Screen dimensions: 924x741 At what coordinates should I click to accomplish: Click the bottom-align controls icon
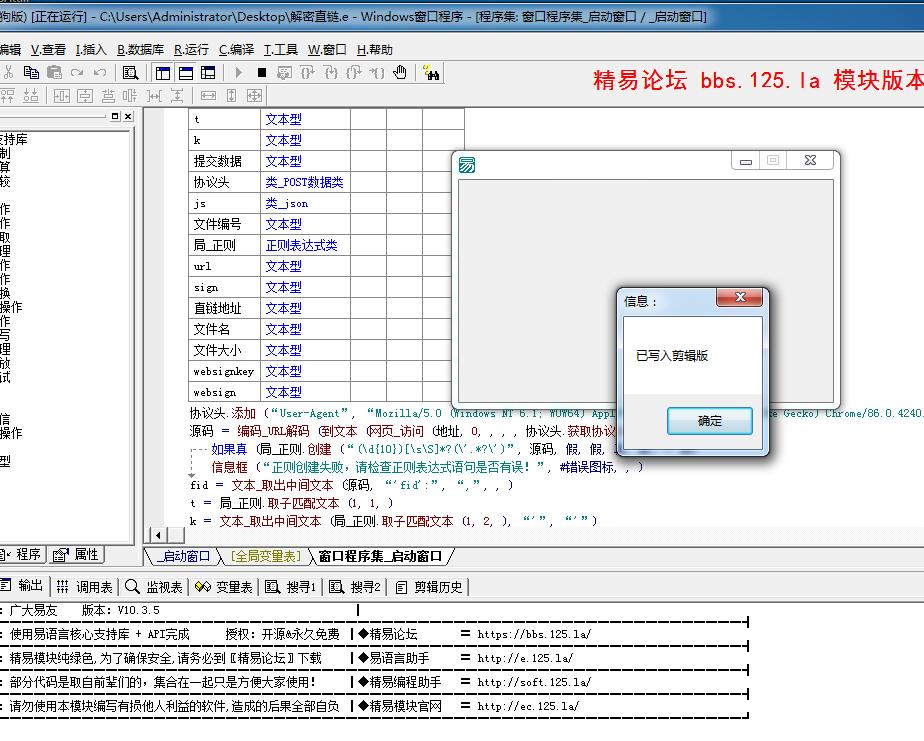[31, 95]
